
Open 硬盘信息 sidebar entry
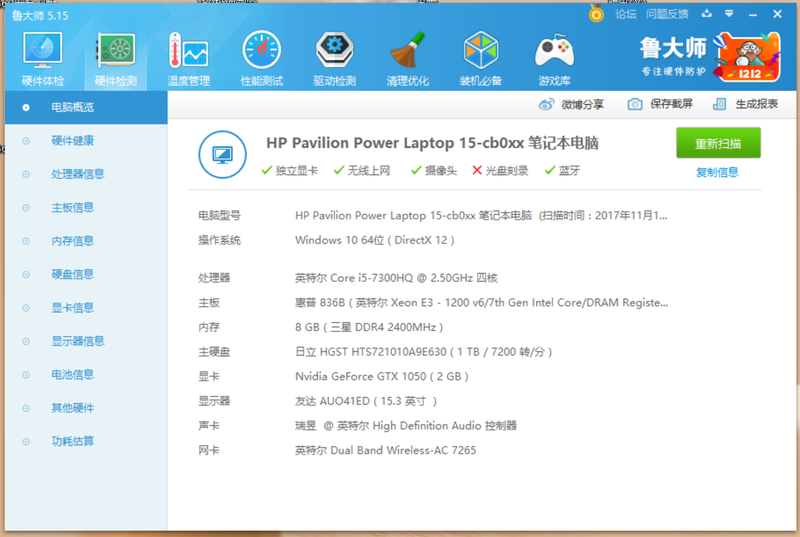[72, 274]
